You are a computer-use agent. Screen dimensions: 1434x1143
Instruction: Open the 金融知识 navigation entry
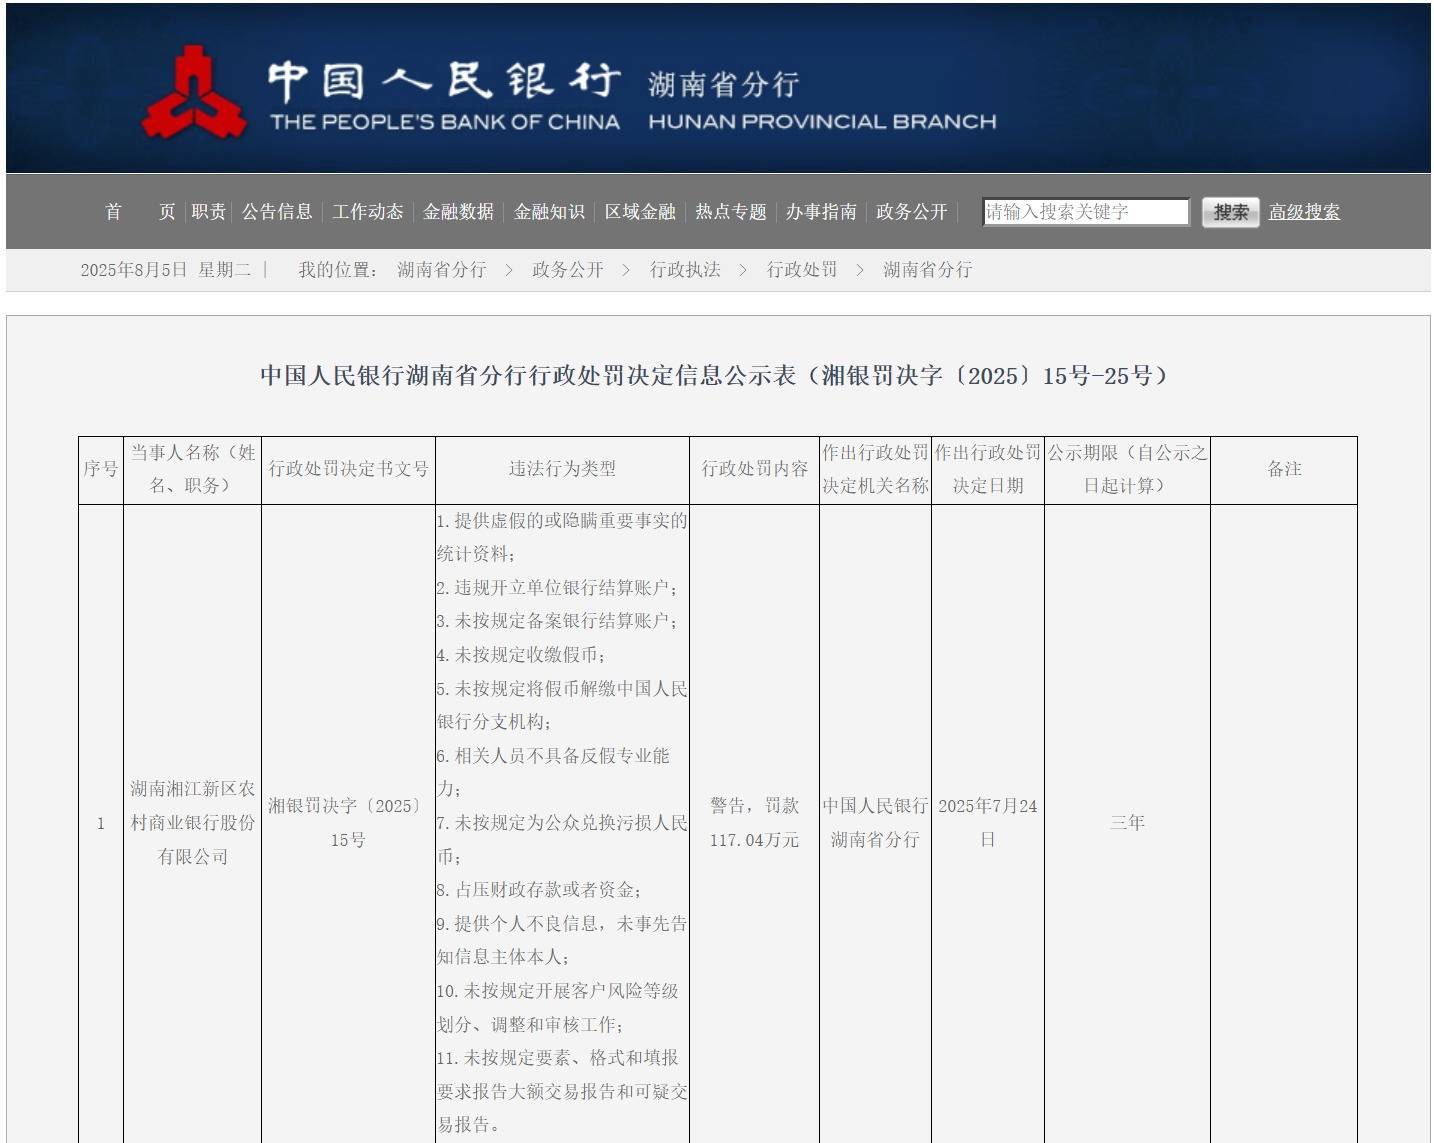[x=550, y=212]
